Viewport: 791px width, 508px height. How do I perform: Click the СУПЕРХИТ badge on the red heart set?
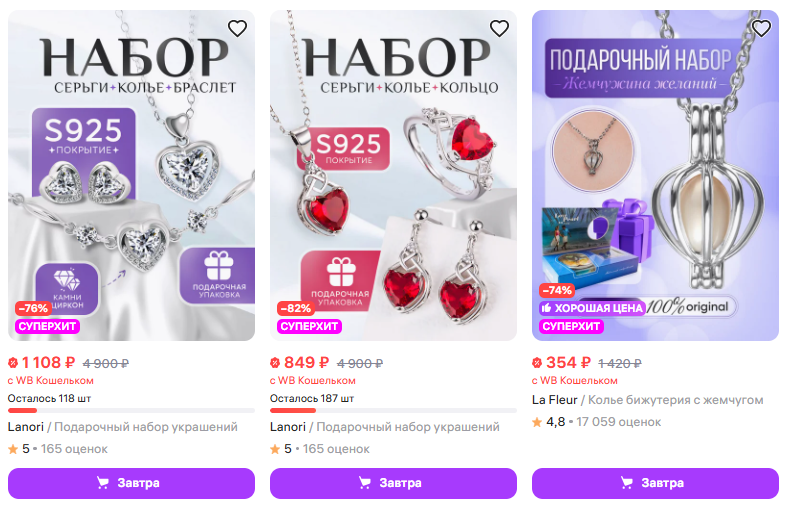tap(309, 326)
